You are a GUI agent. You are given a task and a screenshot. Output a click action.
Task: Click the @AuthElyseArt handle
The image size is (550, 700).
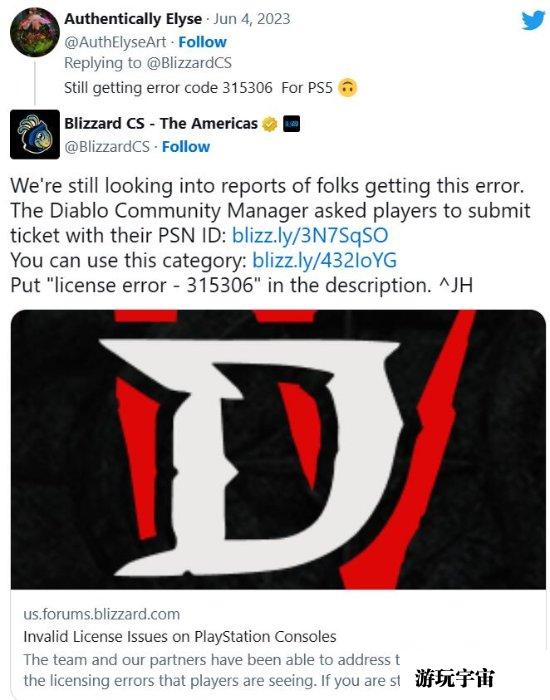coord(115,42)
